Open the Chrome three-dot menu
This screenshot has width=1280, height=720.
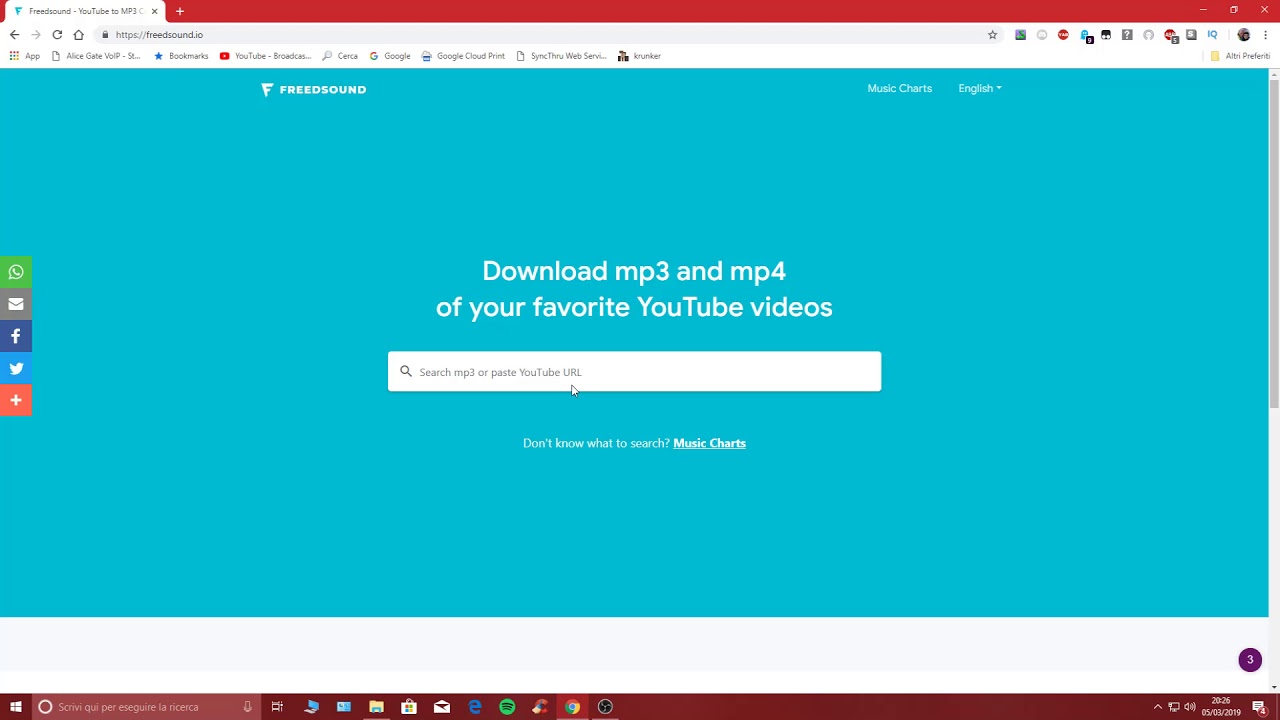[1265, 35]
